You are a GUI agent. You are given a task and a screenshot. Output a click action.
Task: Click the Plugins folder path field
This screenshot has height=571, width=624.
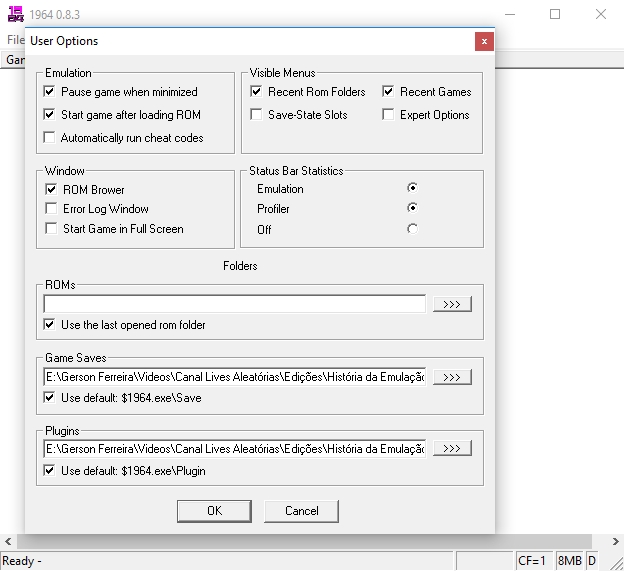click(x=234, y=449)
